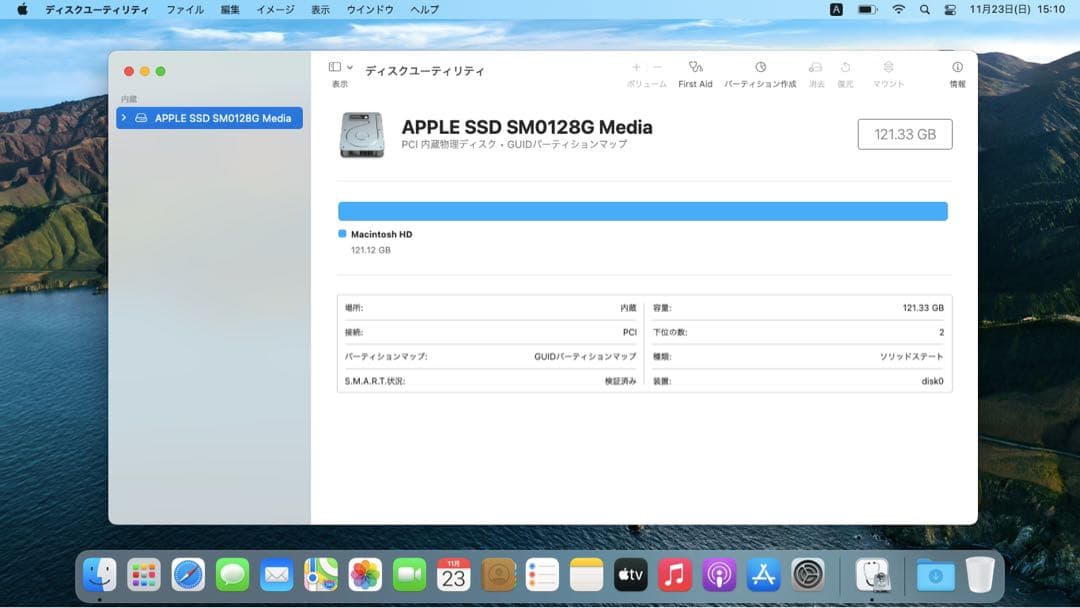
Task: Open the Apple TV app
Action: pyautogui.click(x=630, y=575)
